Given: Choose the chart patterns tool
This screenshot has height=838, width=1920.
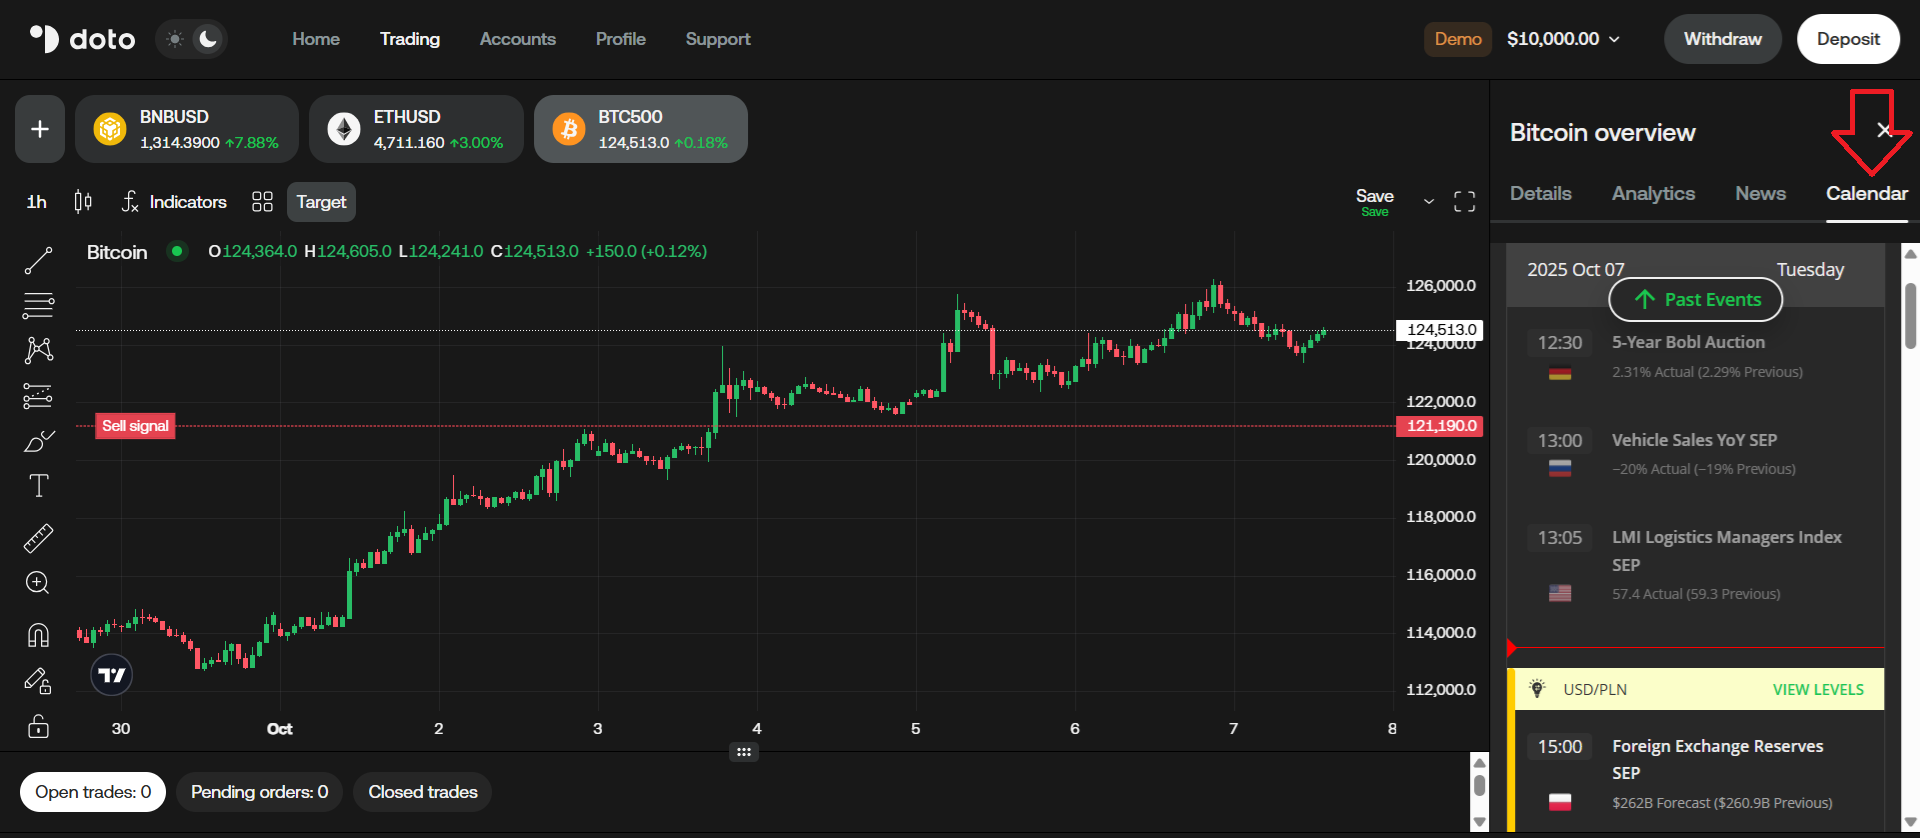Looking at the screenshot, I should coord(38,350).
